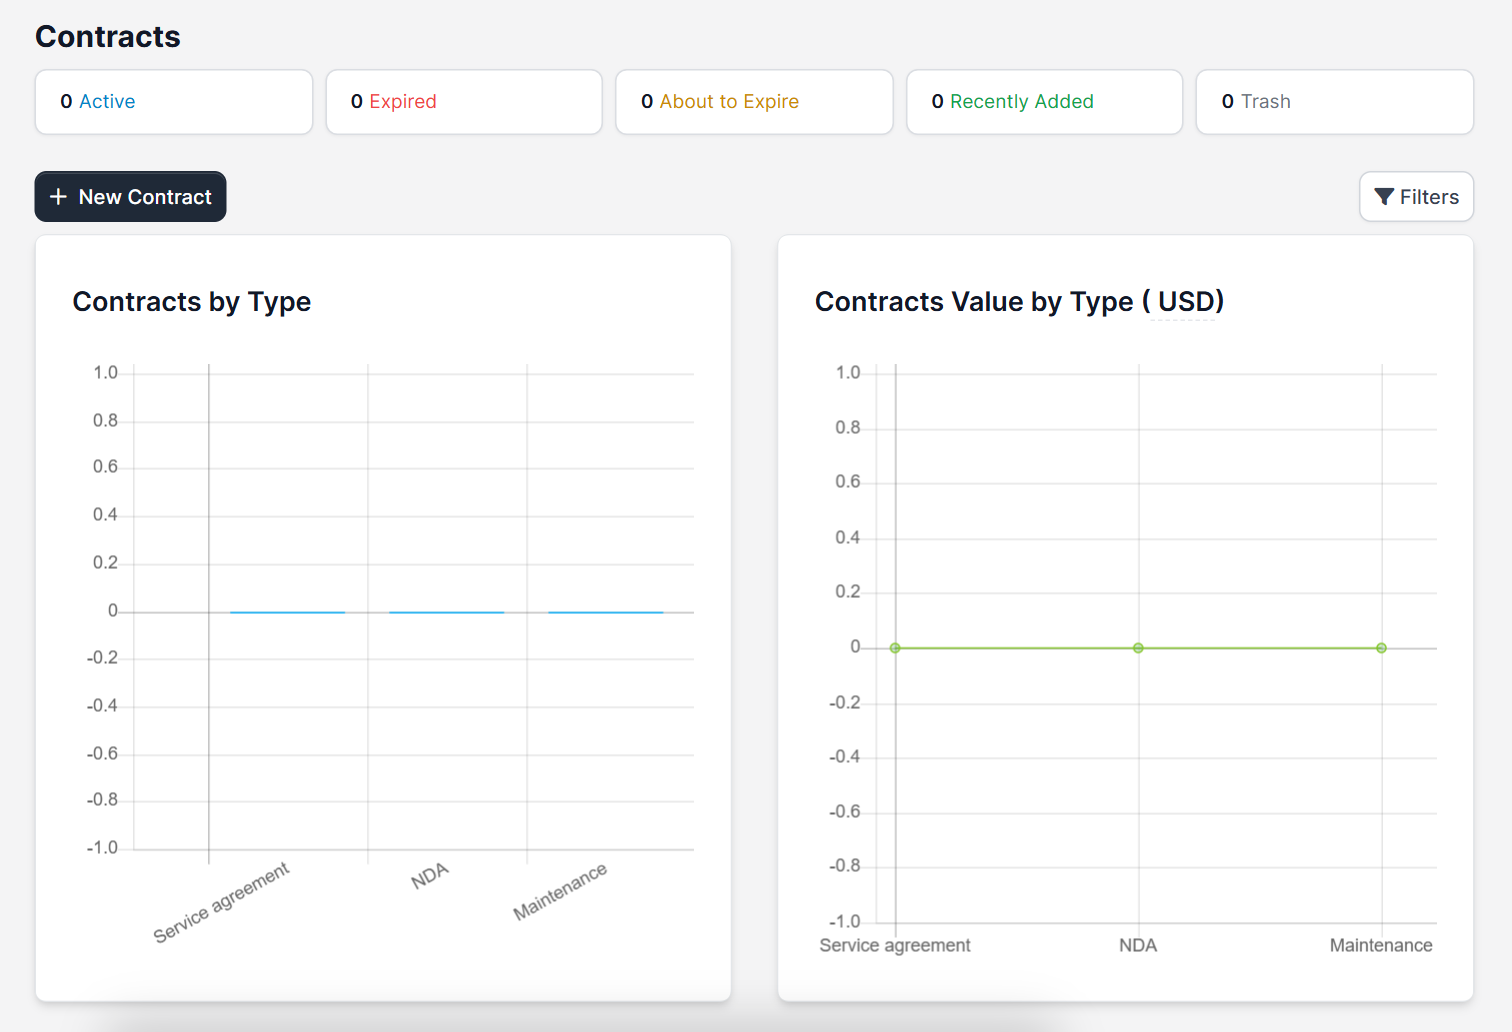Click the Contracts page heading
Viewport: 1512px width, 1032px height.
108,37
